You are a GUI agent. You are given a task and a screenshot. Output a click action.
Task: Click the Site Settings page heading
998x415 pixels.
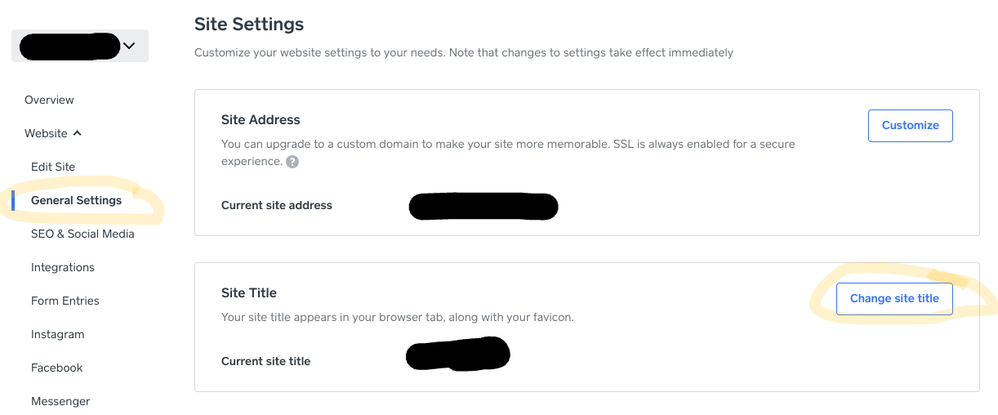pyautogui.click(x=249, y=23)
